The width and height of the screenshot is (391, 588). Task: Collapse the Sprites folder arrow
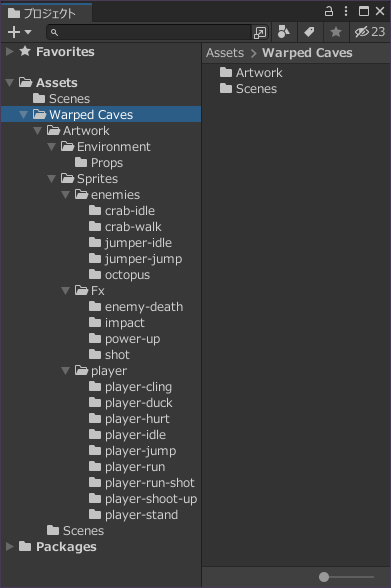point(52,178)
